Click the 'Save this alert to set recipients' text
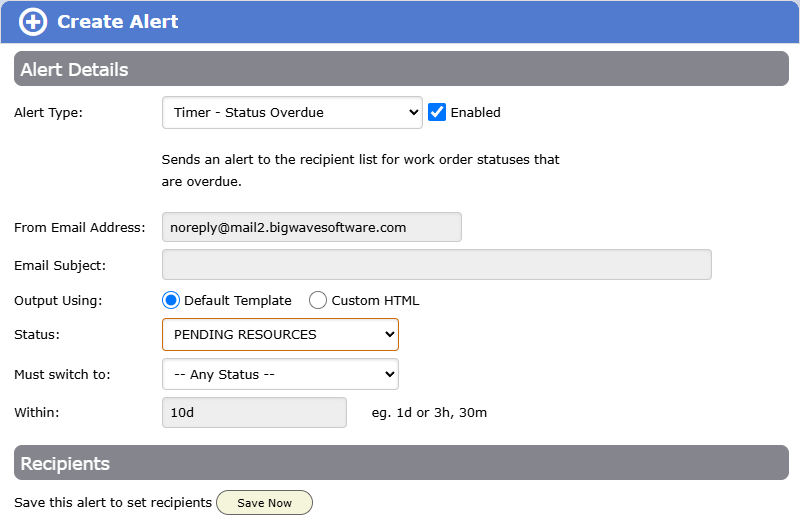This screenshot has width=800, height=525. tap(113, 503)
